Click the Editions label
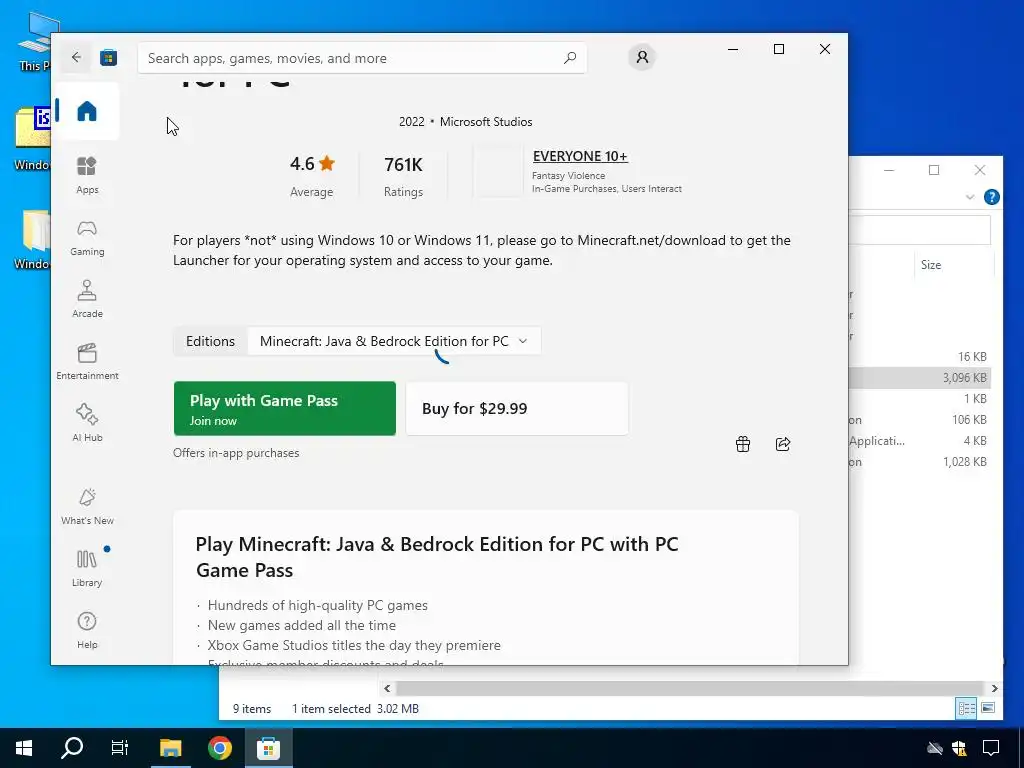The image size is (1024, 768). click(x=210, y=341)
